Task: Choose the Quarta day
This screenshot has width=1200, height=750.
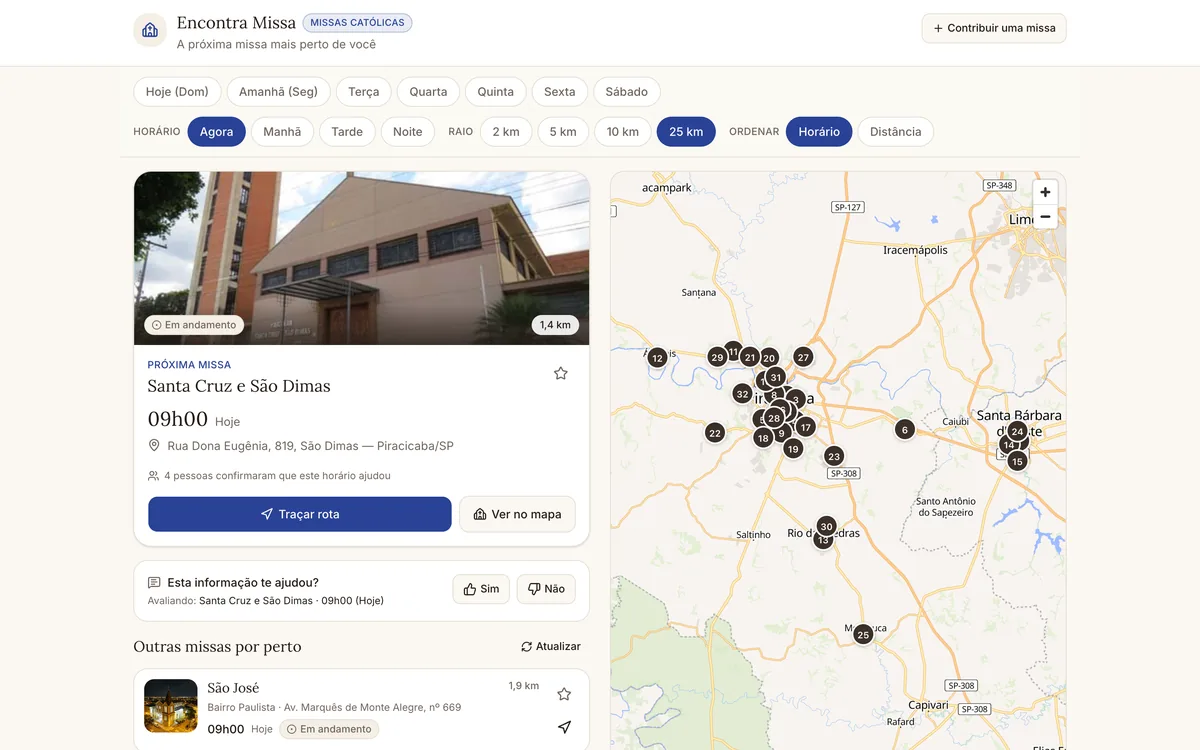Action: click(x=428, y=92)
